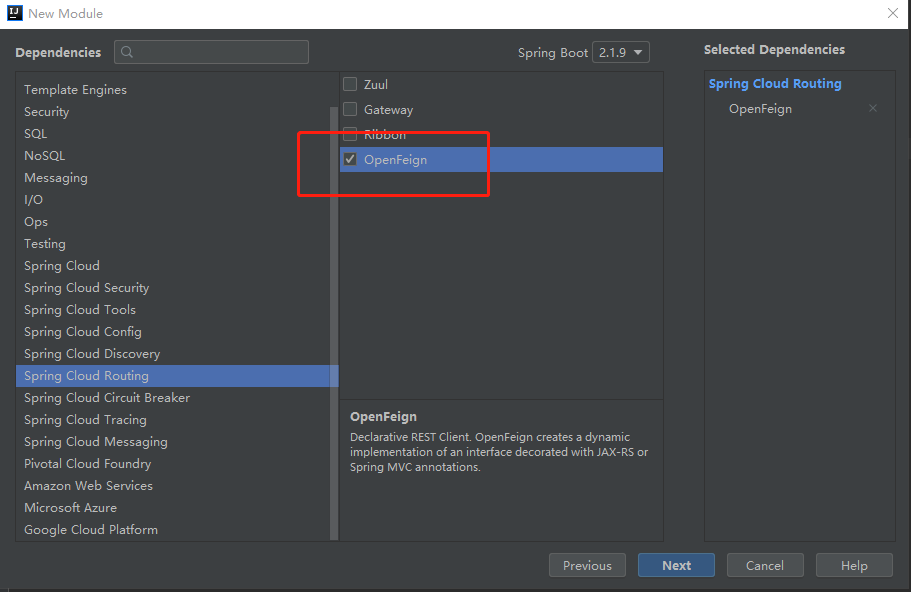Close the New Module dialog window

[x=892, y=14]
